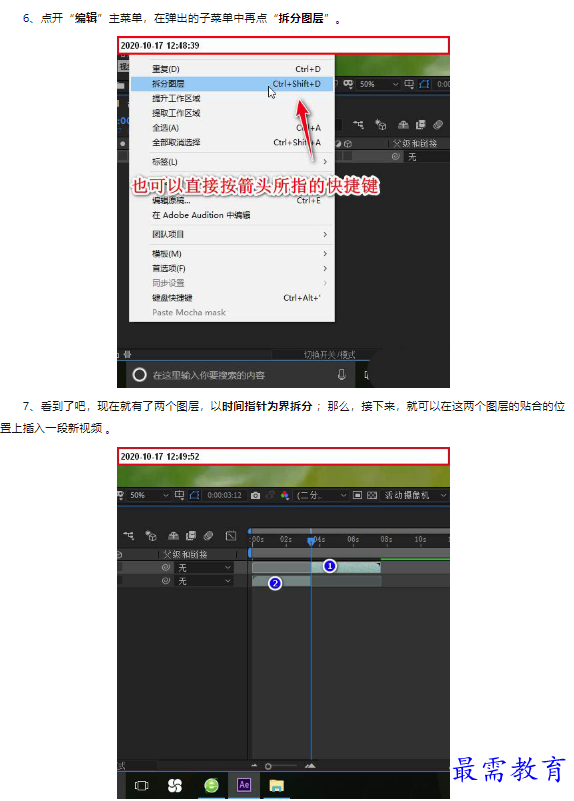Click the 0:00:03:12 timecode field
The image size is (574, 801).
coord(224,495)
